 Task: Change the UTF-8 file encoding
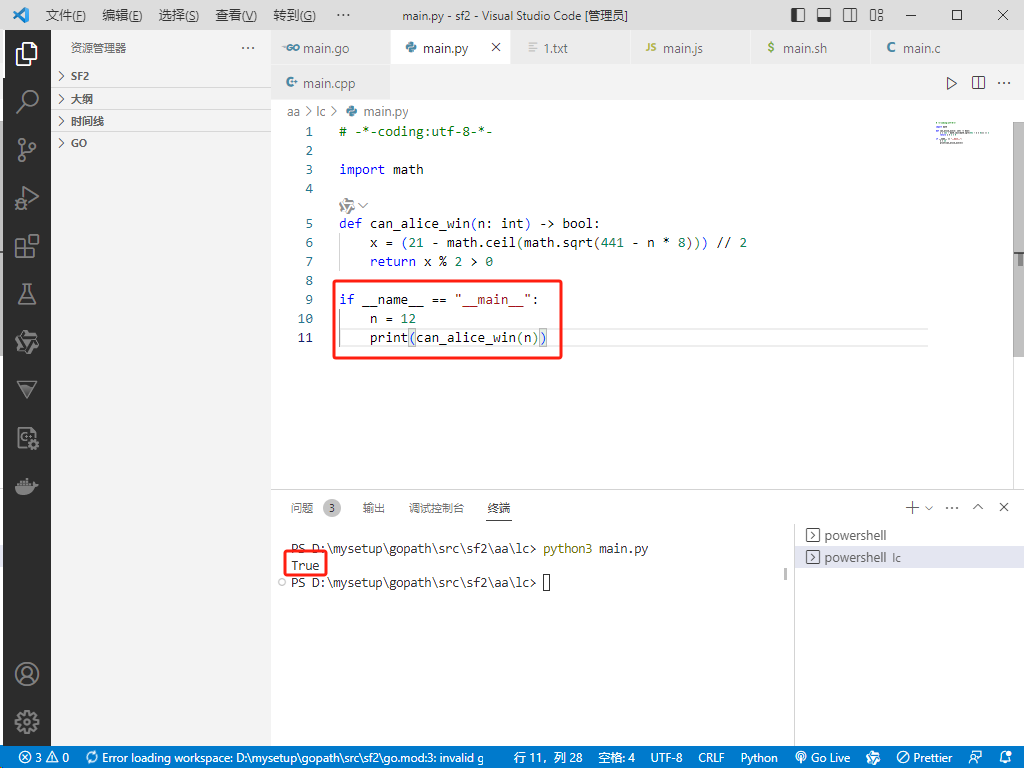point(666,758)
